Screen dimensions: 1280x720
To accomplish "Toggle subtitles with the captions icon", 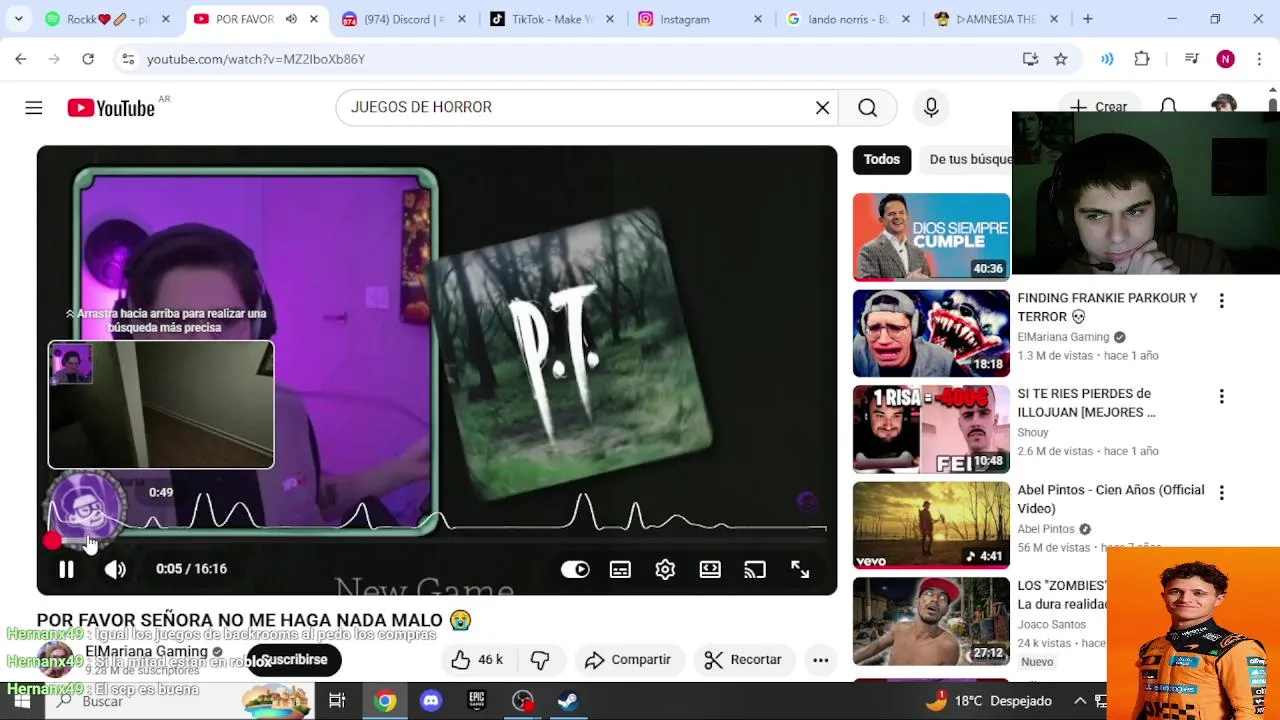I will coord(620,569).
